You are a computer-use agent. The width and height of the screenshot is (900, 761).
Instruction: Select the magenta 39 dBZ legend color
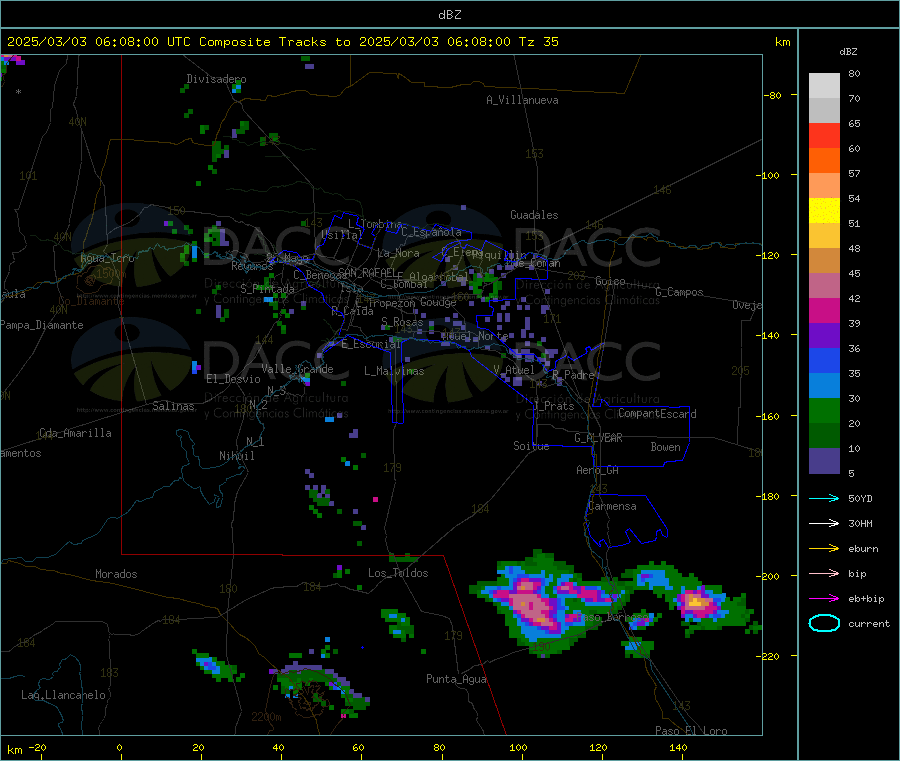(x=824, y=310)
